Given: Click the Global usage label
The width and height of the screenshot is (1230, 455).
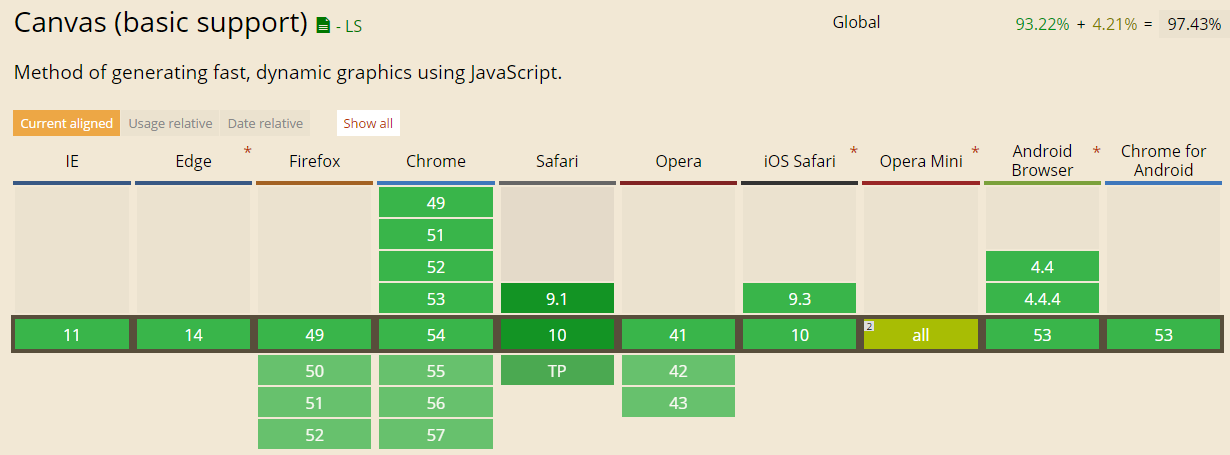Looking at the screenshot, I should [x=856, y=22].
